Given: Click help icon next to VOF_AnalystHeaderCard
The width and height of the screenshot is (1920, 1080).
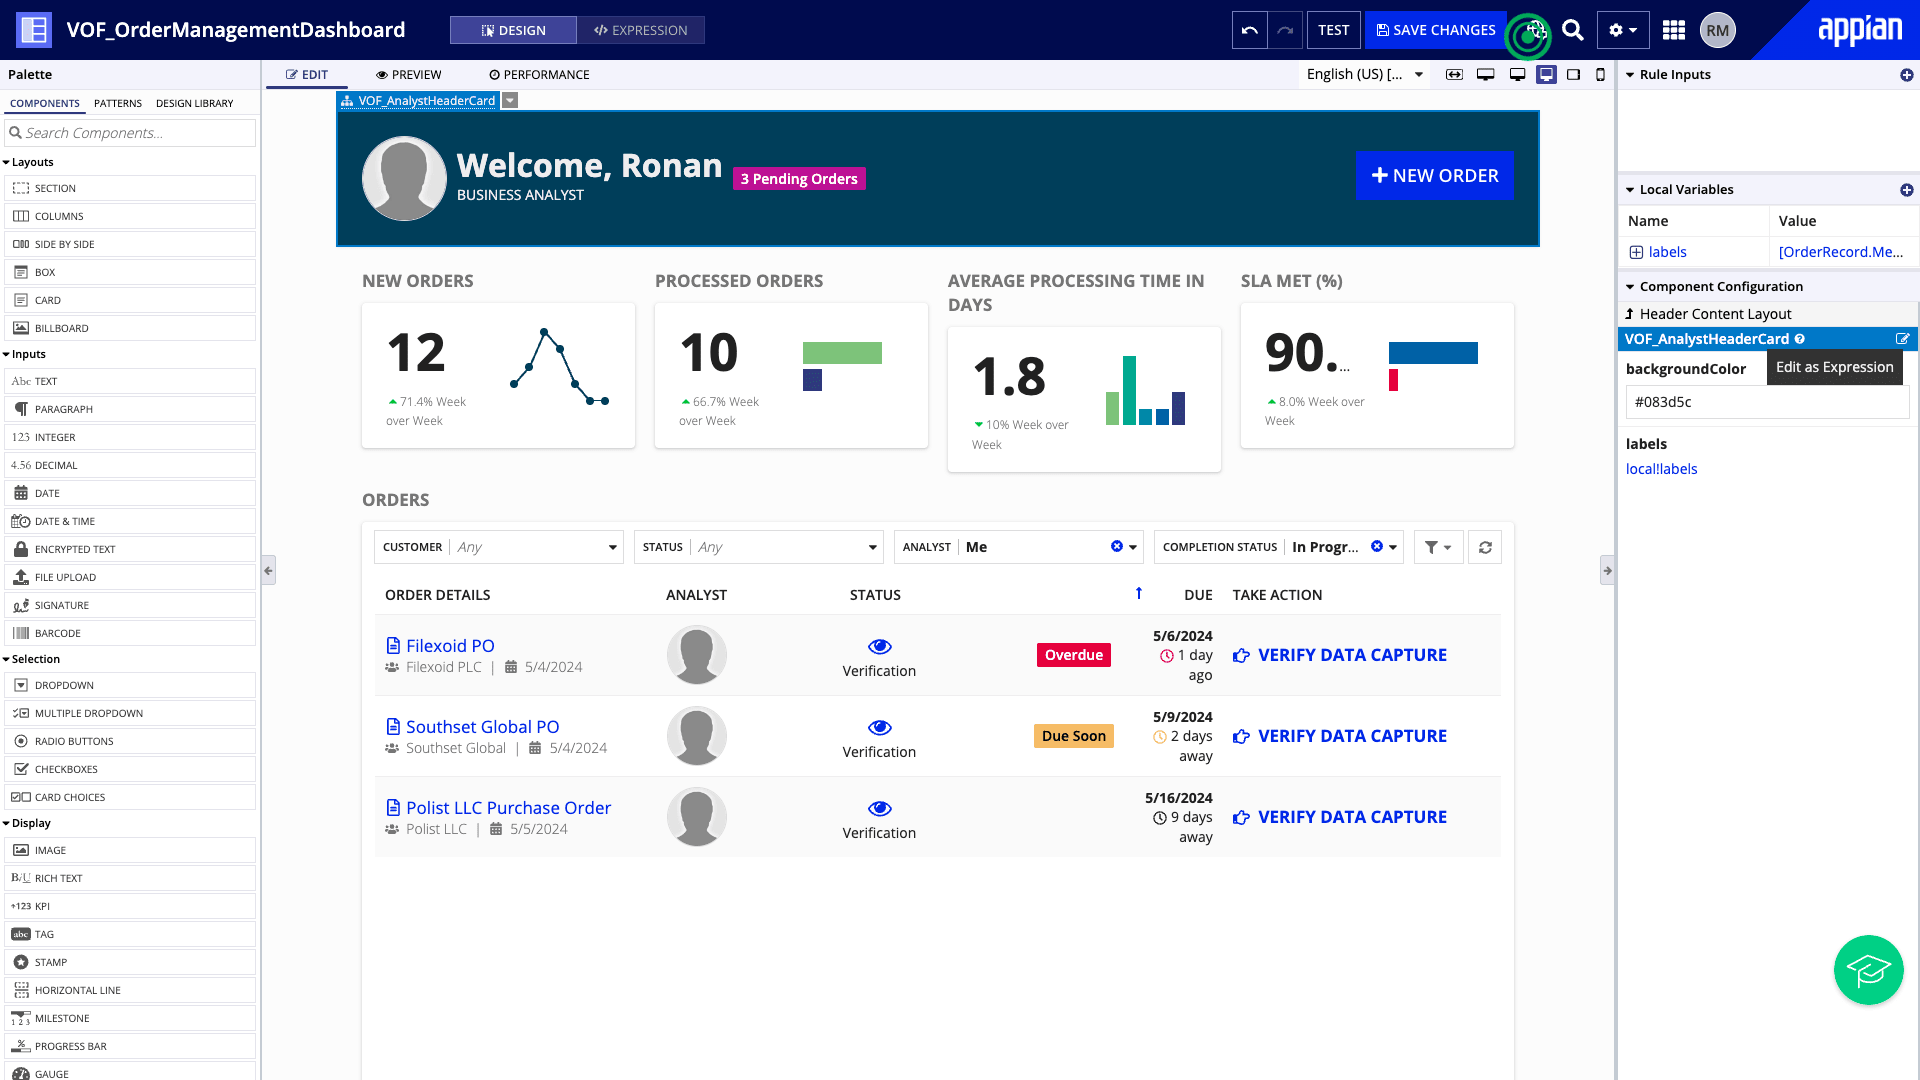Looking at the screenshot, I should coord(1799,339).
